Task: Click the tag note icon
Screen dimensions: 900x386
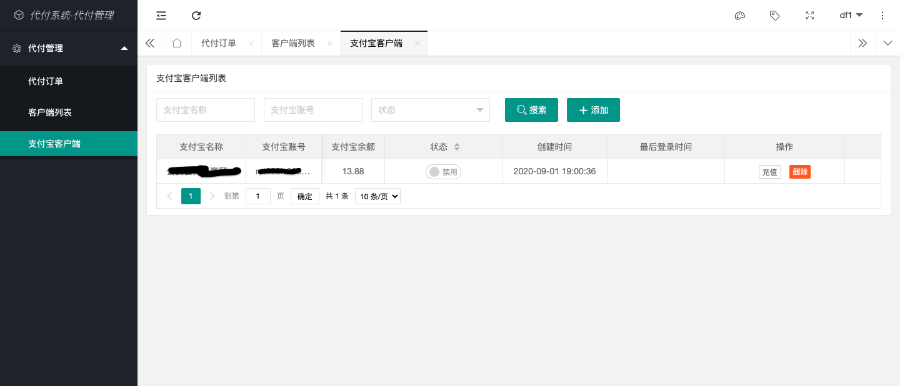Action: point(775,16)
